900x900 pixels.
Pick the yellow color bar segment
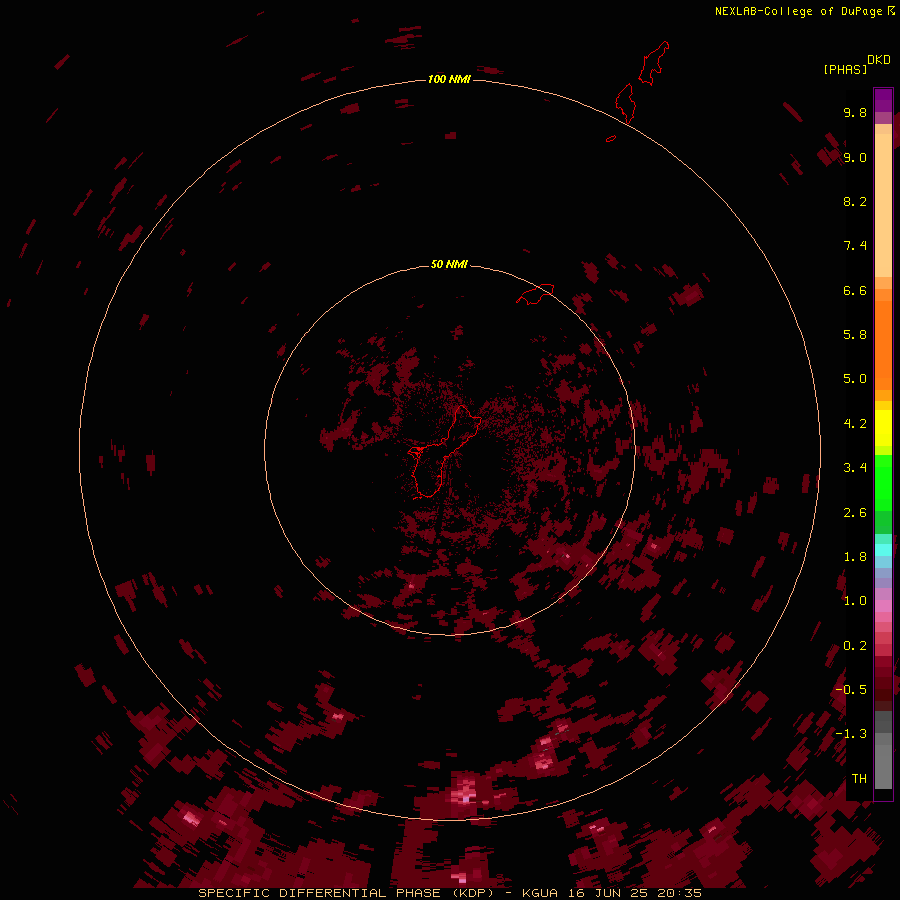(x=883, y=428)
